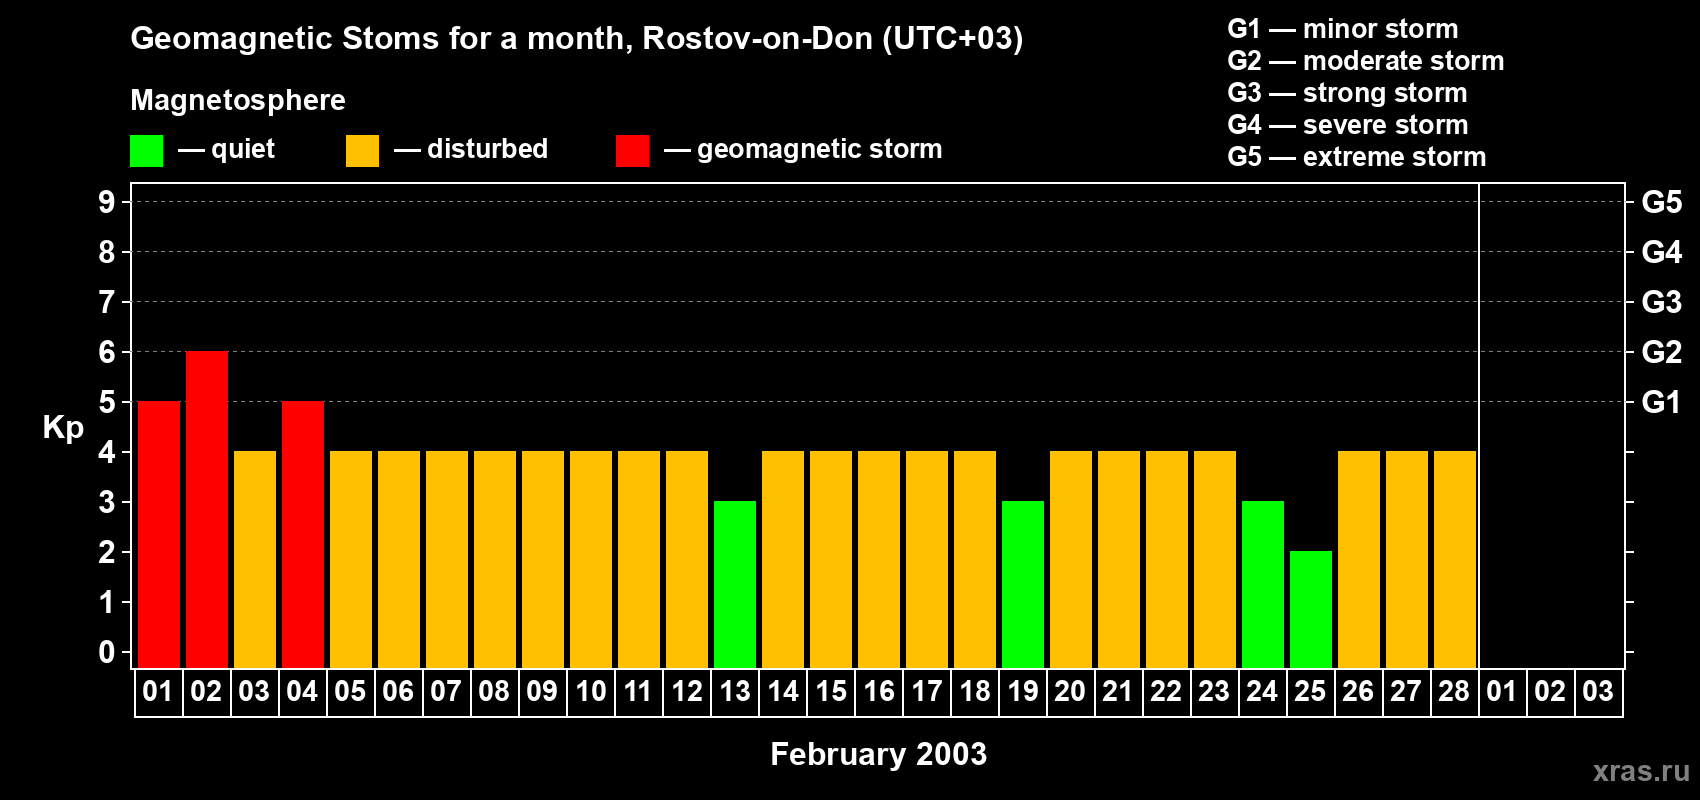1700x800 pixels.
Task: Select the orange bar for day 21
Action: [x=1119, y=559]
